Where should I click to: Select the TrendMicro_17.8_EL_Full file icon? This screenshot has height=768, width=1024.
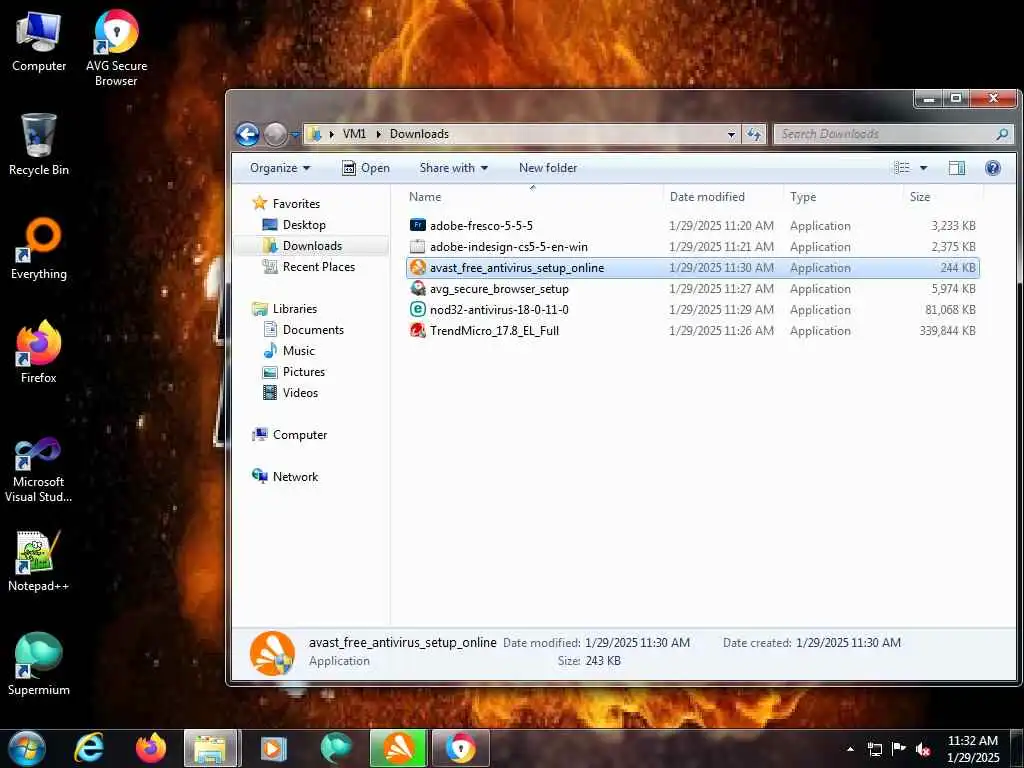coord(417,330)
